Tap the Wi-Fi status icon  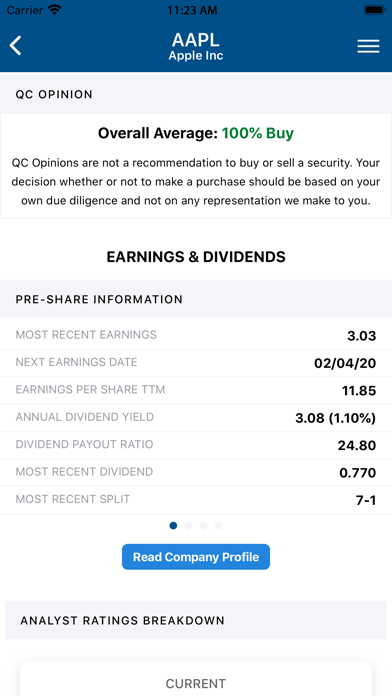pos(55,10)
